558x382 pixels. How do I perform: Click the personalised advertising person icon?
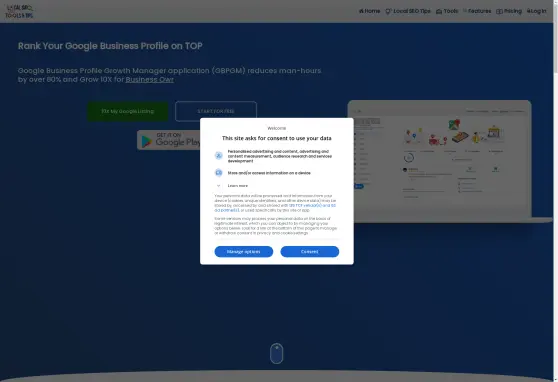click(219, 156)
